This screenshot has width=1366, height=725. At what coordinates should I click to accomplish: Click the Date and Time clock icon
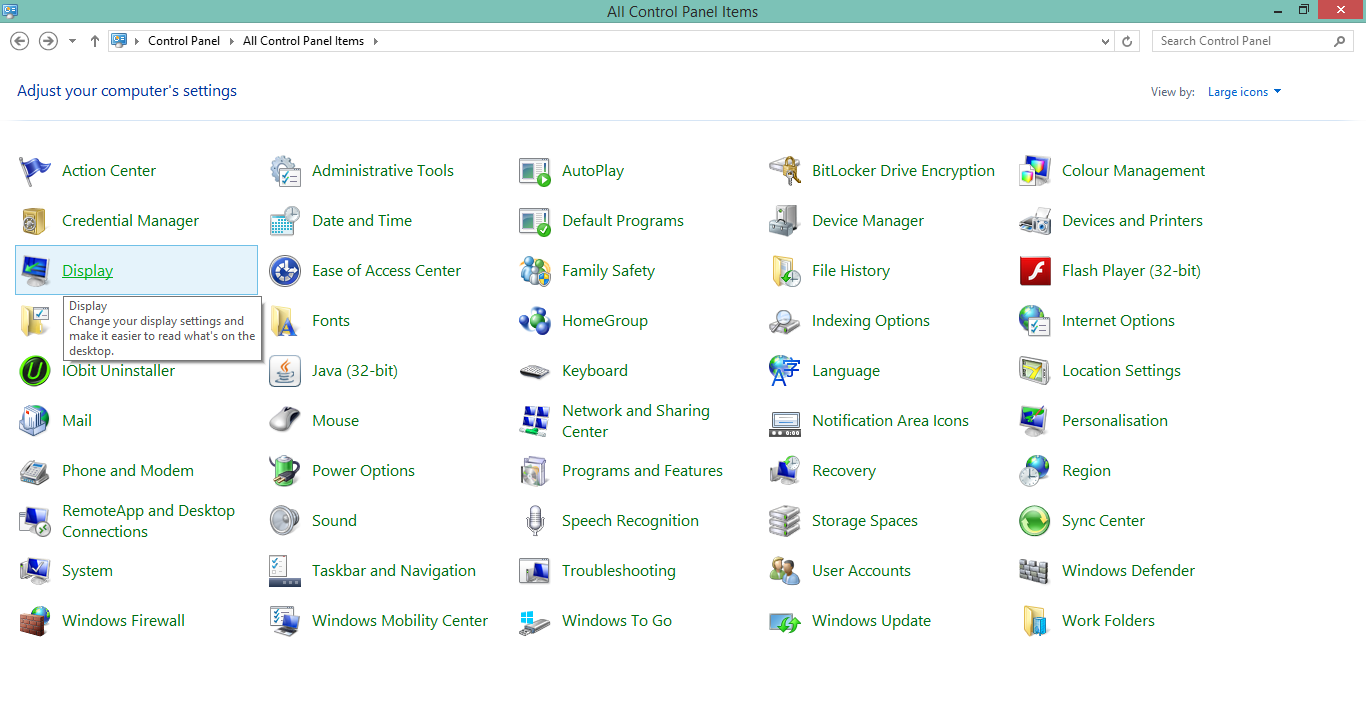click(285, 221)
